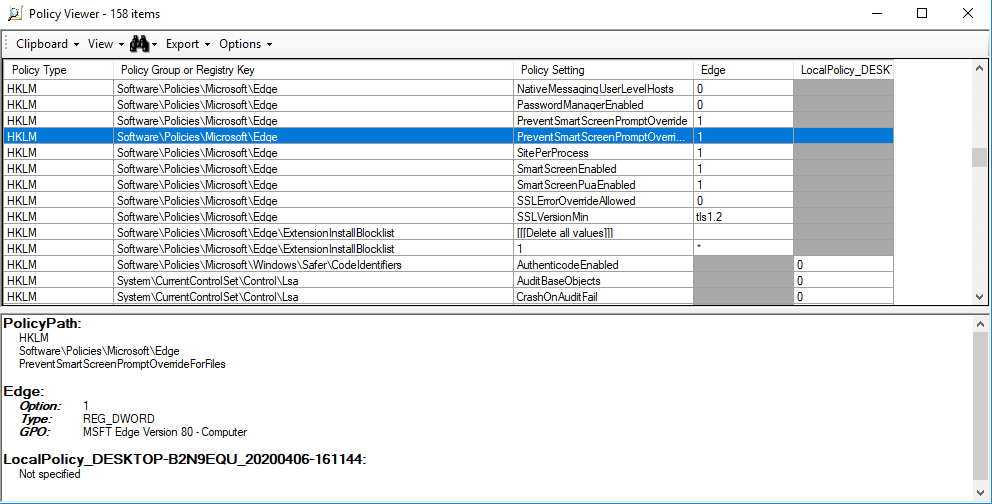Close the Policy Viewer window
Viewport: 992px width, 504px height.
point(968,13)
